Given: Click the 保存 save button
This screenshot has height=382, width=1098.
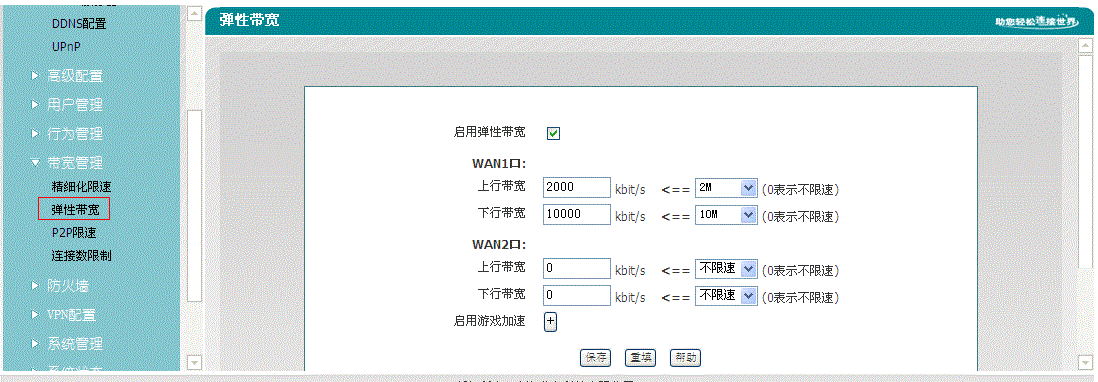Looking at the screenshot, I should (595, 358).
